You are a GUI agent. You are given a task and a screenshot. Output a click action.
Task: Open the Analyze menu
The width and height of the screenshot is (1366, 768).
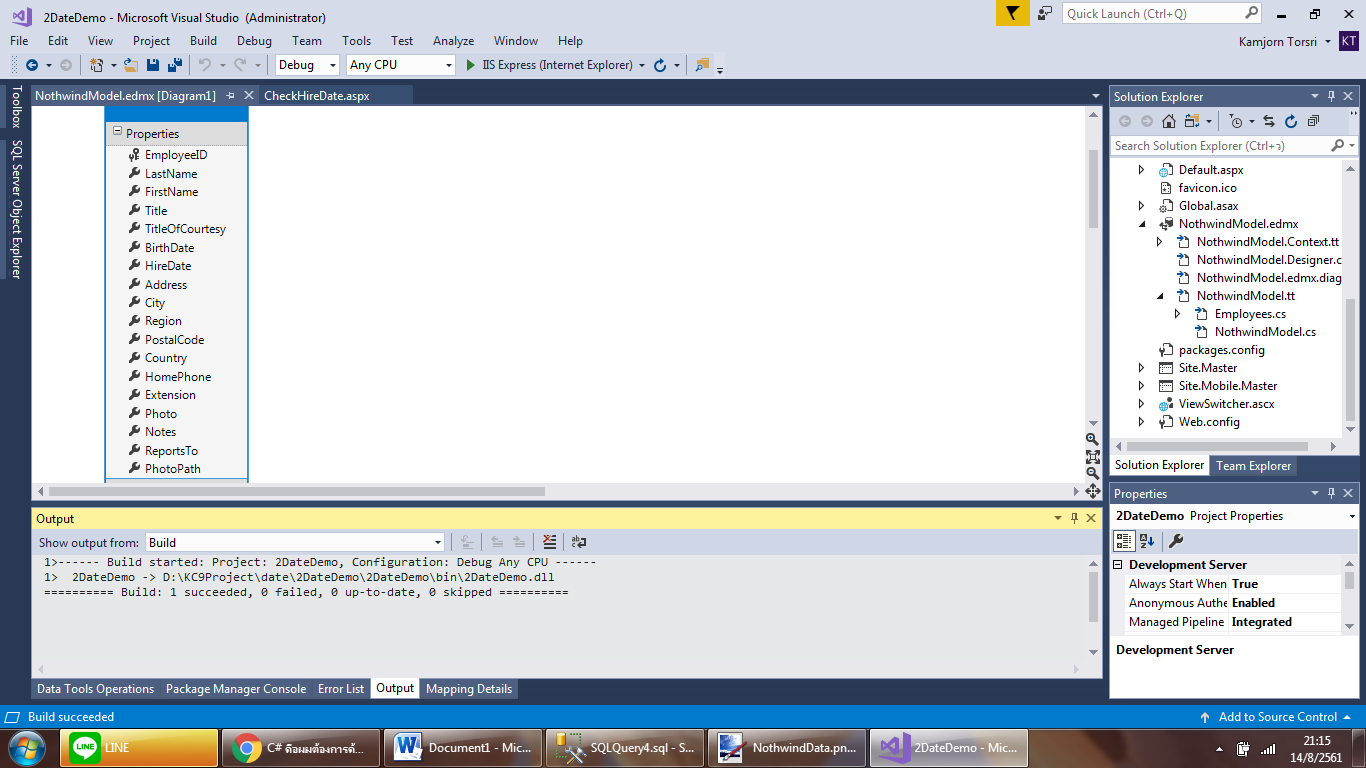pos(453,41)
